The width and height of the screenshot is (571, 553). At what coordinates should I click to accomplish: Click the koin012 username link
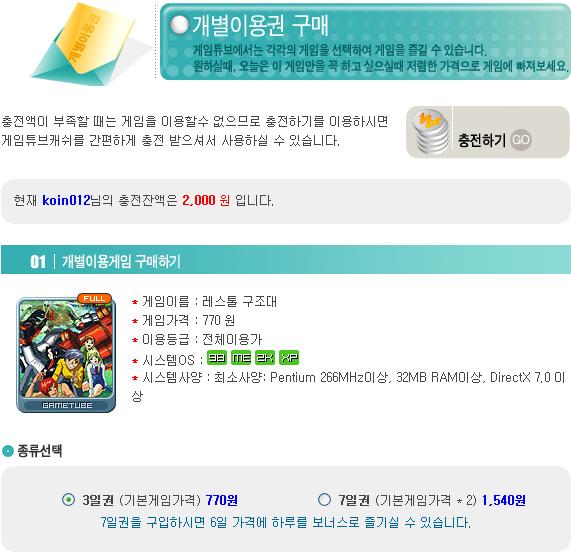66,200
